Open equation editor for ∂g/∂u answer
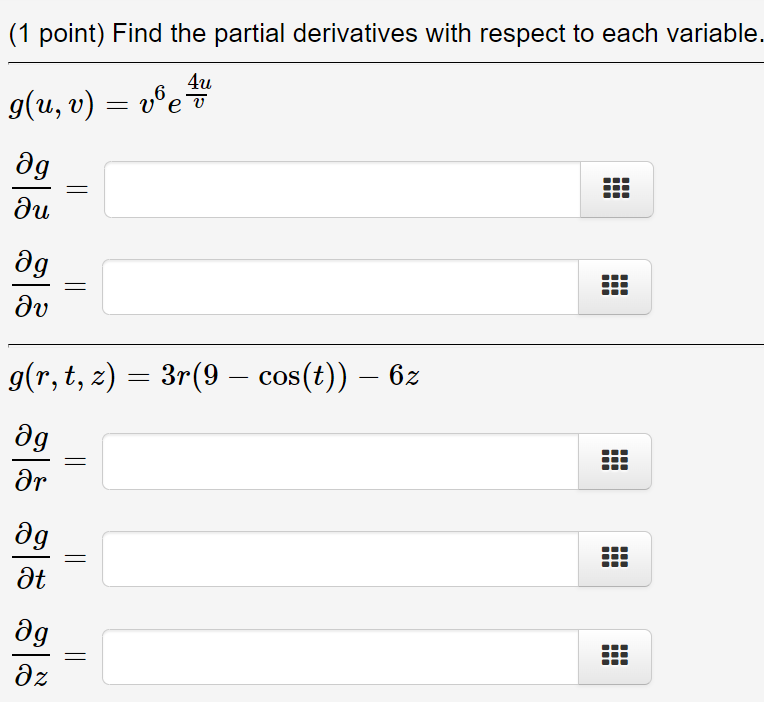Screen dimensions: 764x702 (616, 189)
